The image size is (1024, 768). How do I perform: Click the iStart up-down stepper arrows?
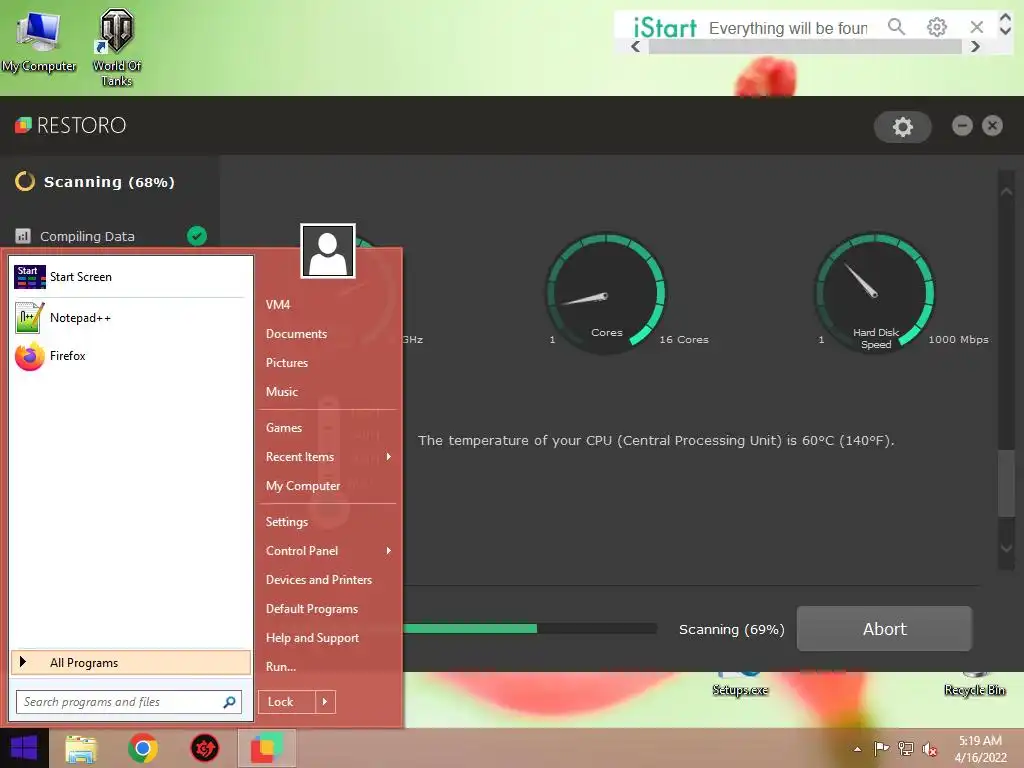1005,23
